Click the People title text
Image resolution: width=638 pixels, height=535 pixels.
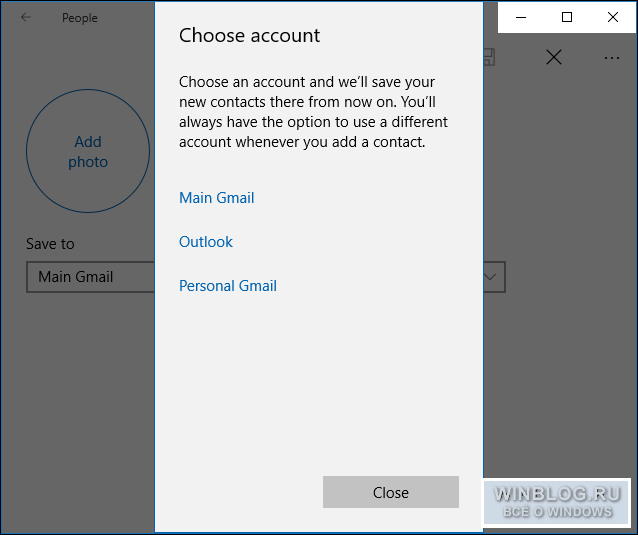(x=80, y=18)
